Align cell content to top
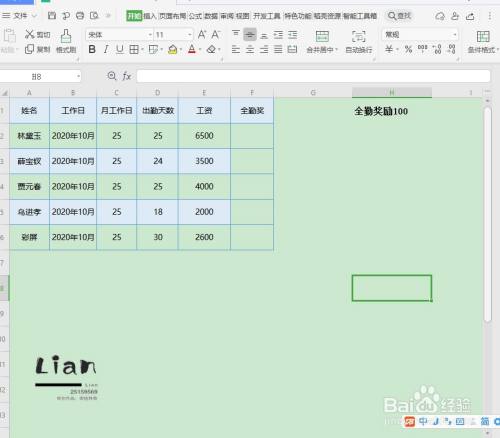The height and width of the screenshot is (438, 500). (x=236, y=34)
